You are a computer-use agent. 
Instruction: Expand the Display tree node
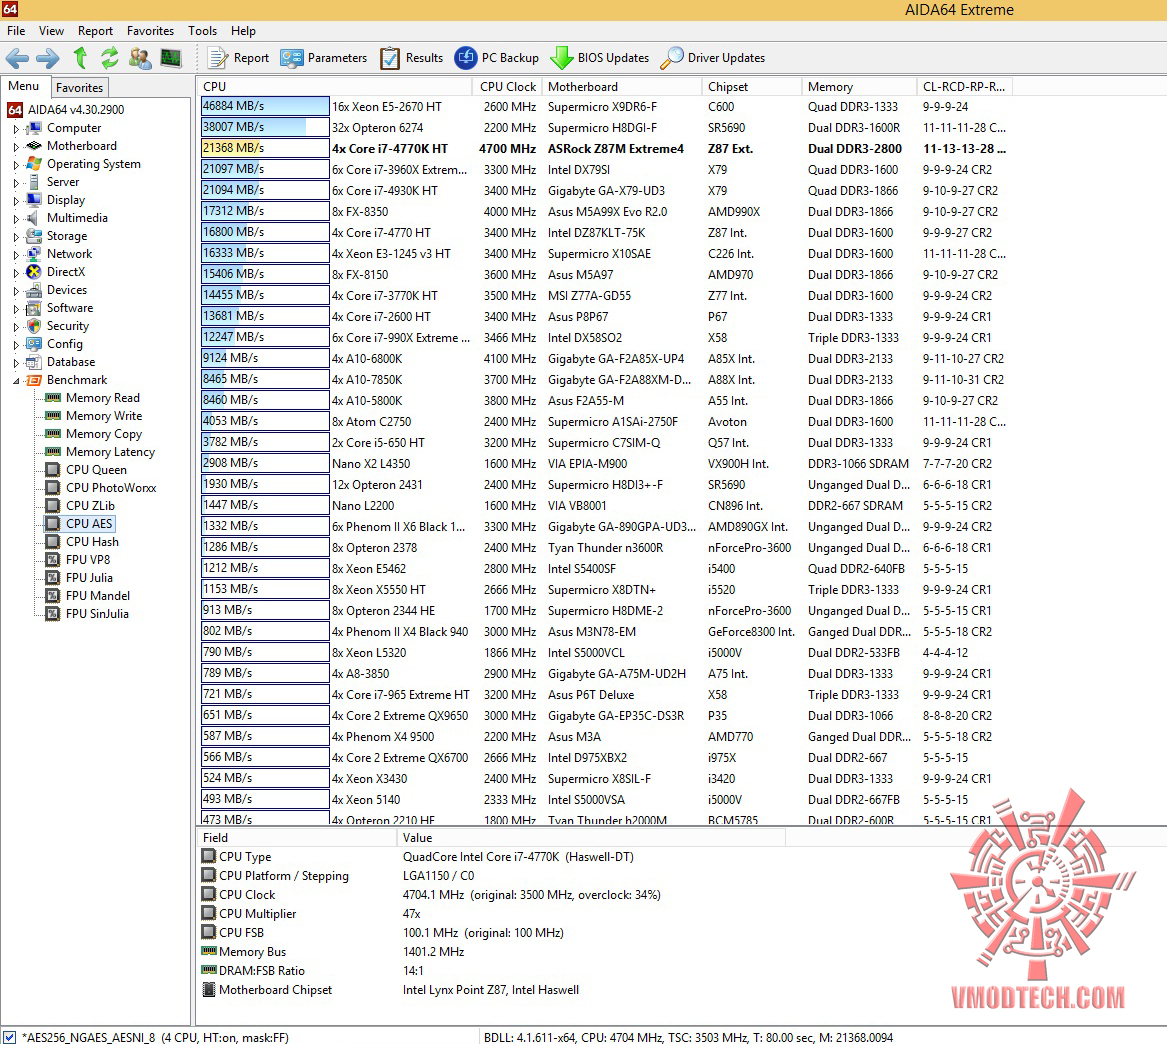click(x=16, y=201)
